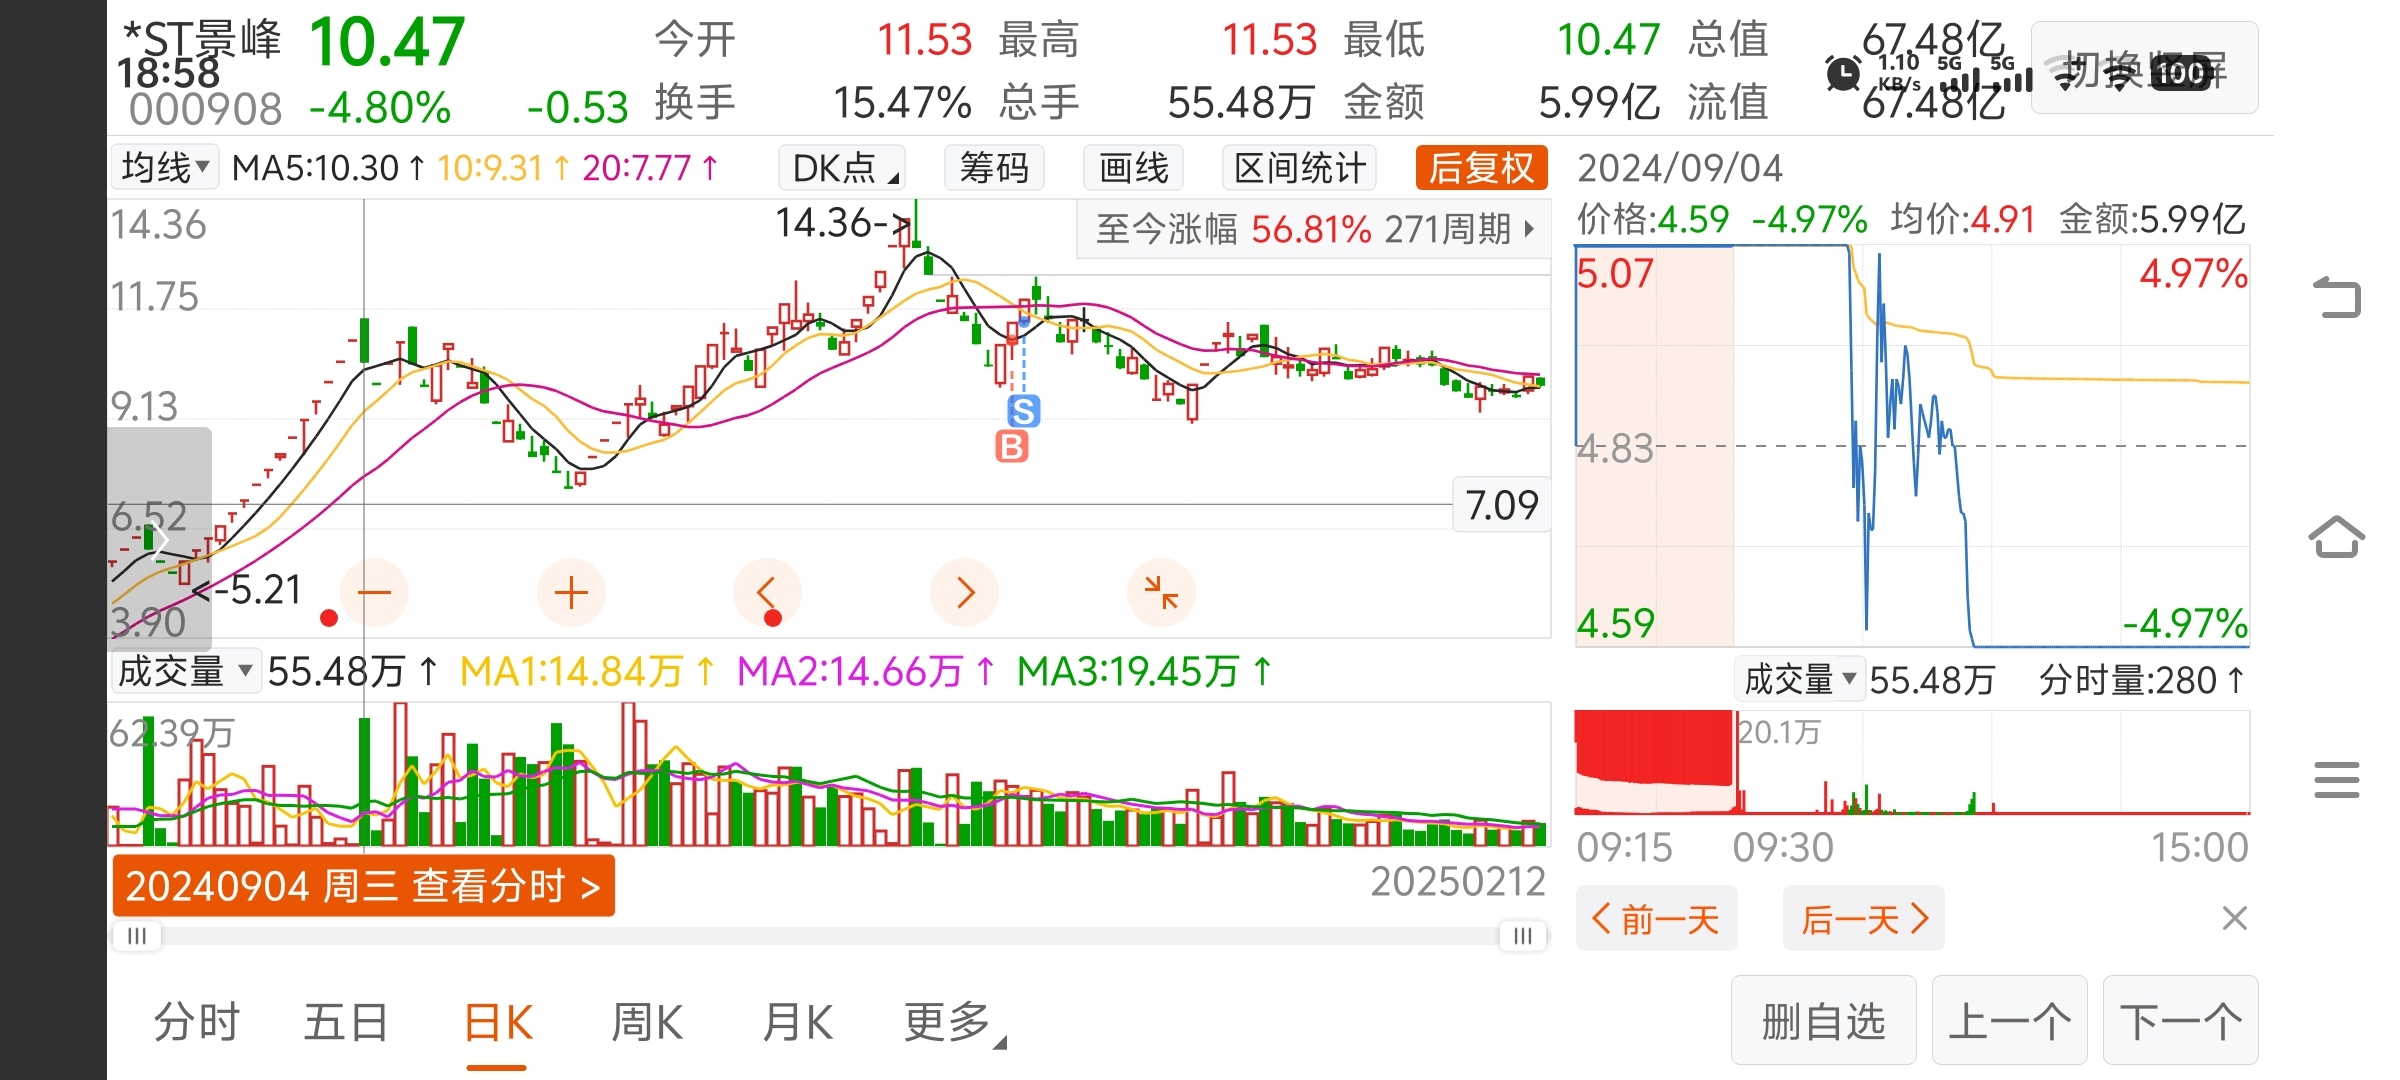Expand the DK点 options dropdown
Viewport: 2400px width, 1080px height.
[x=842, y=168]
